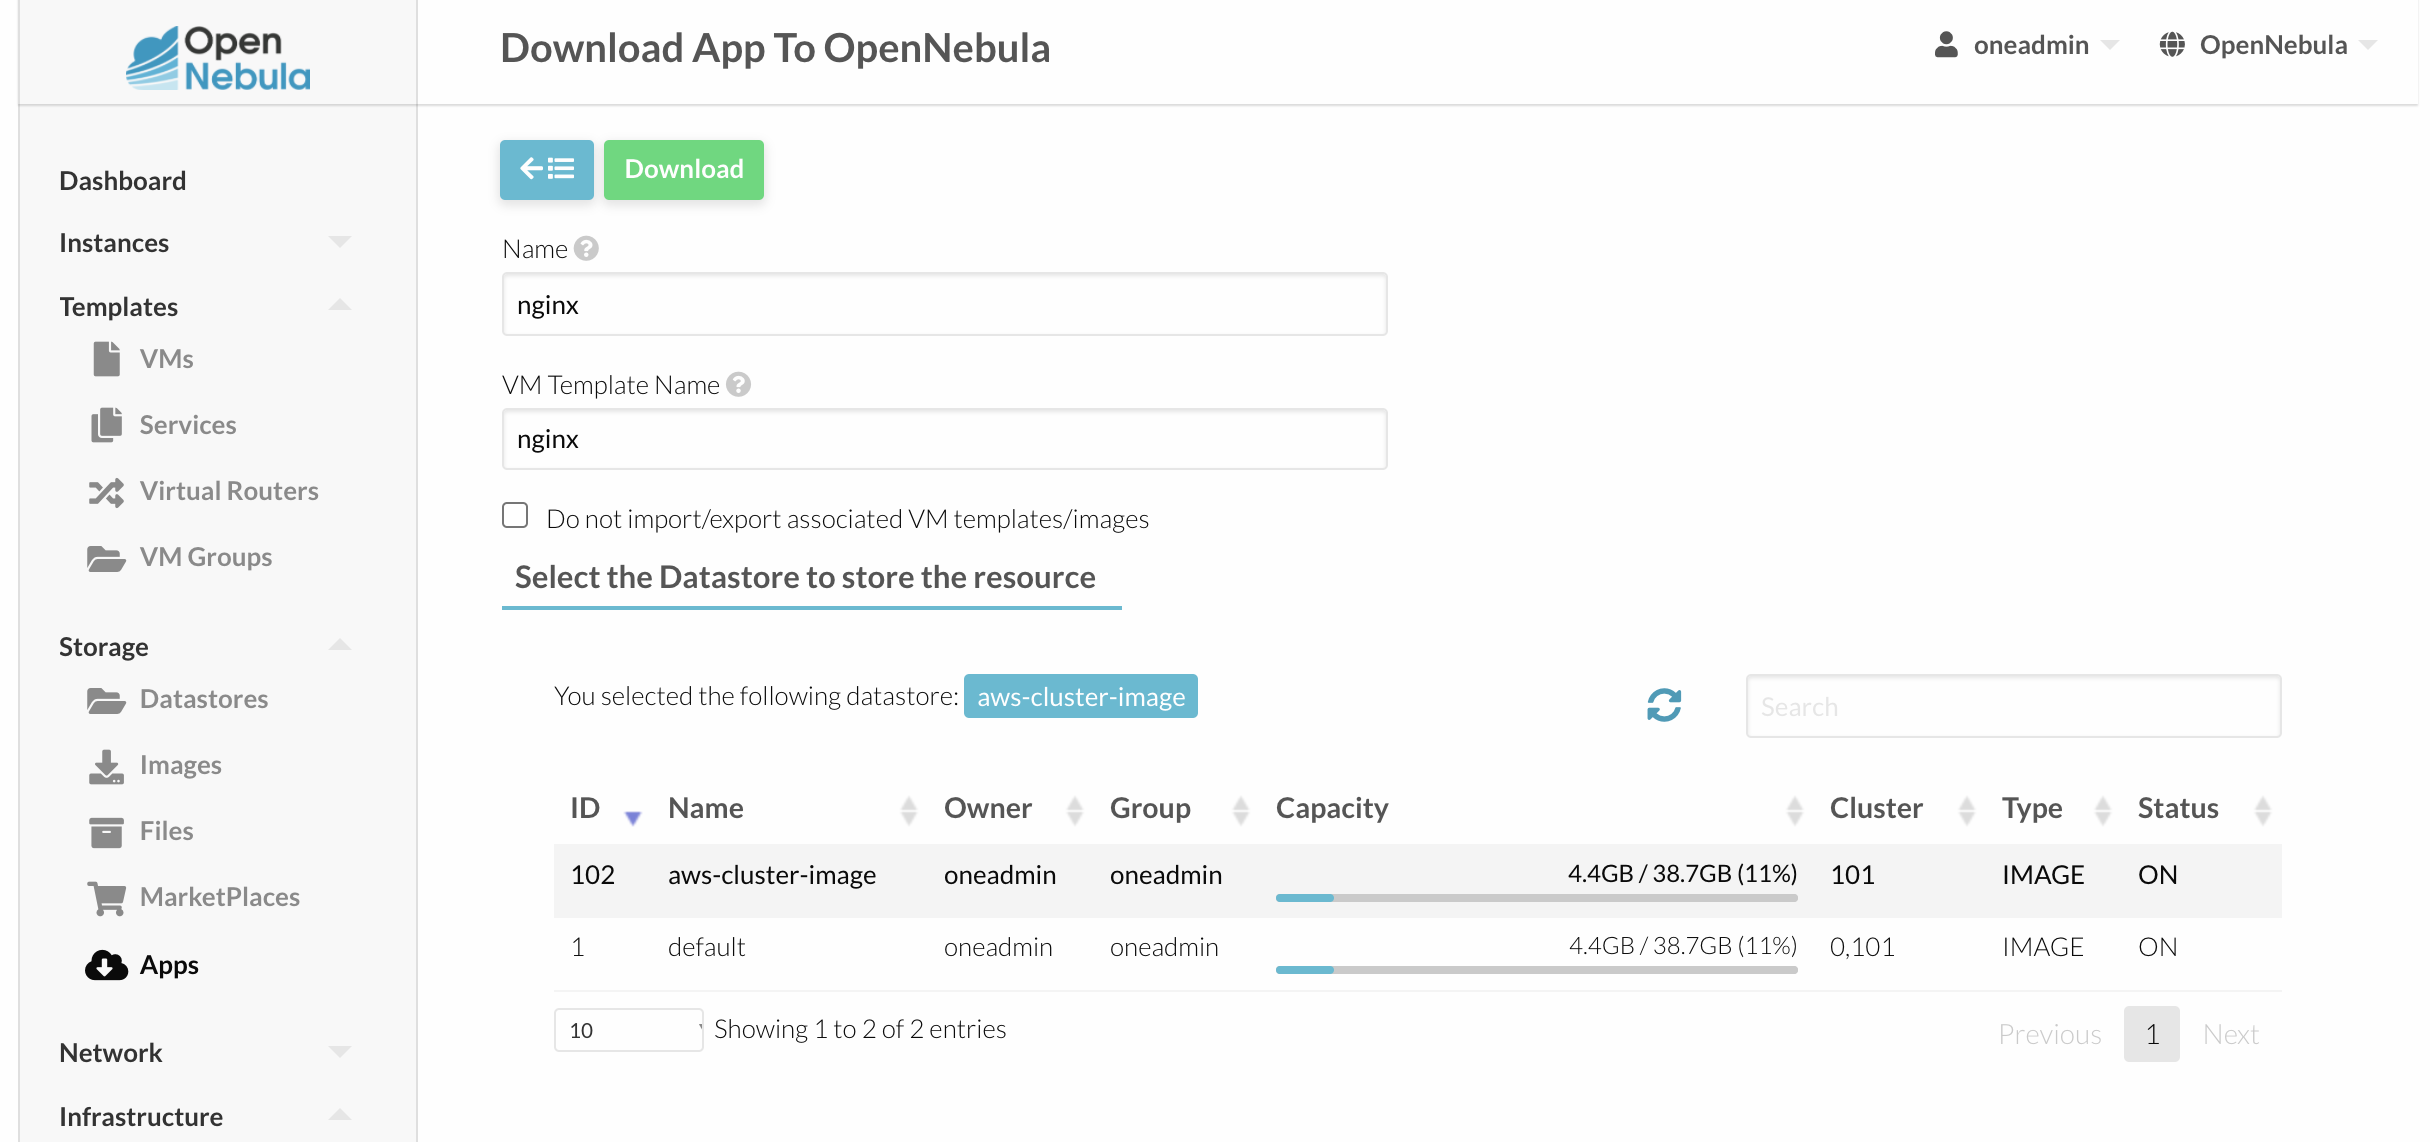The height and width of the screenshot is (1142, 2430).
Task: Enable do not import associated templates checkbox
Action: pos(515,515)
